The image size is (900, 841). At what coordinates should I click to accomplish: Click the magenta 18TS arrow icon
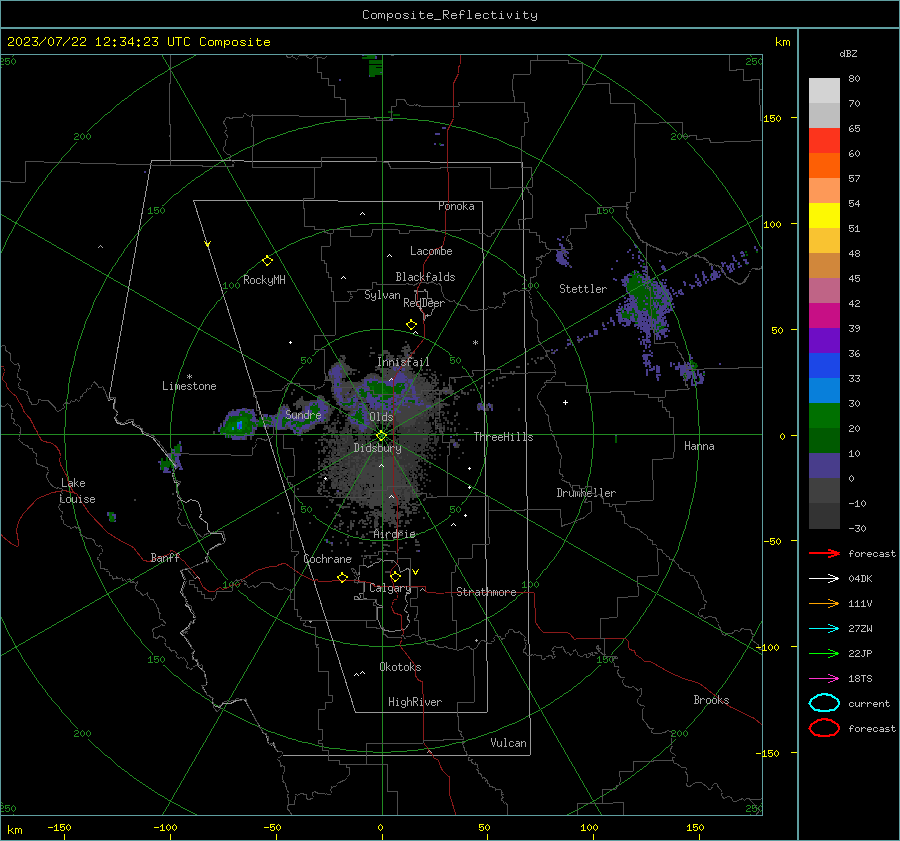tap(824, 679)
